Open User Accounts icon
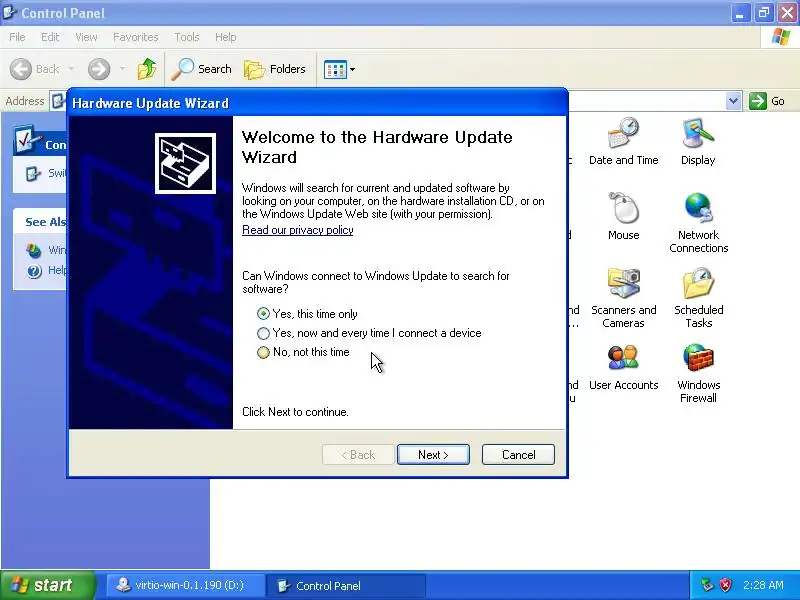The height and width of the screenshot is (600, 800). point(623,366)
